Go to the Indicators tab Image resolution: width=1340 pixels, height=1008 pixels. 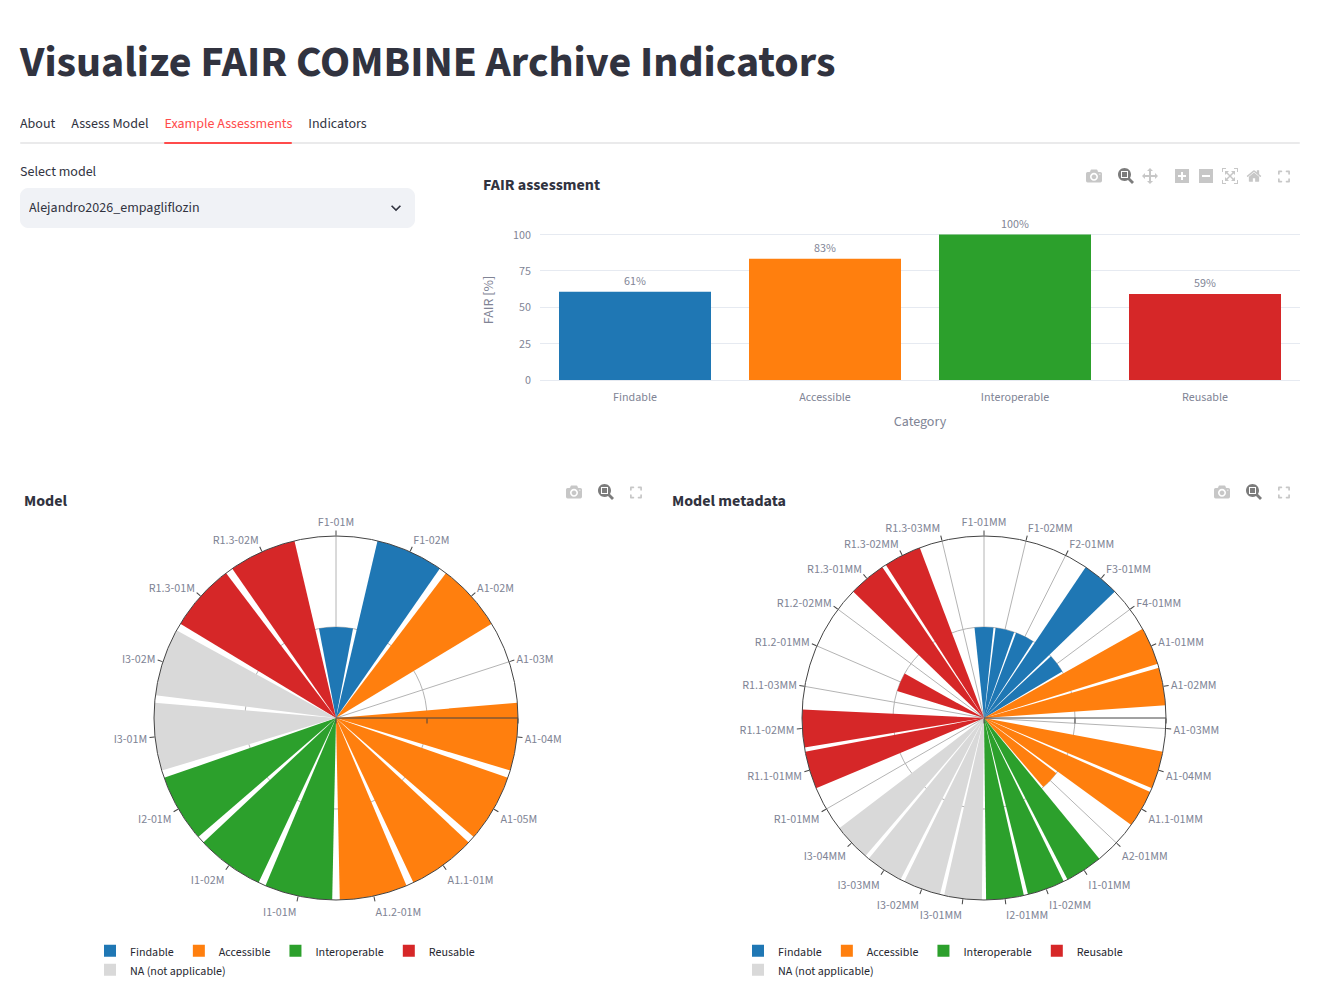337,124
